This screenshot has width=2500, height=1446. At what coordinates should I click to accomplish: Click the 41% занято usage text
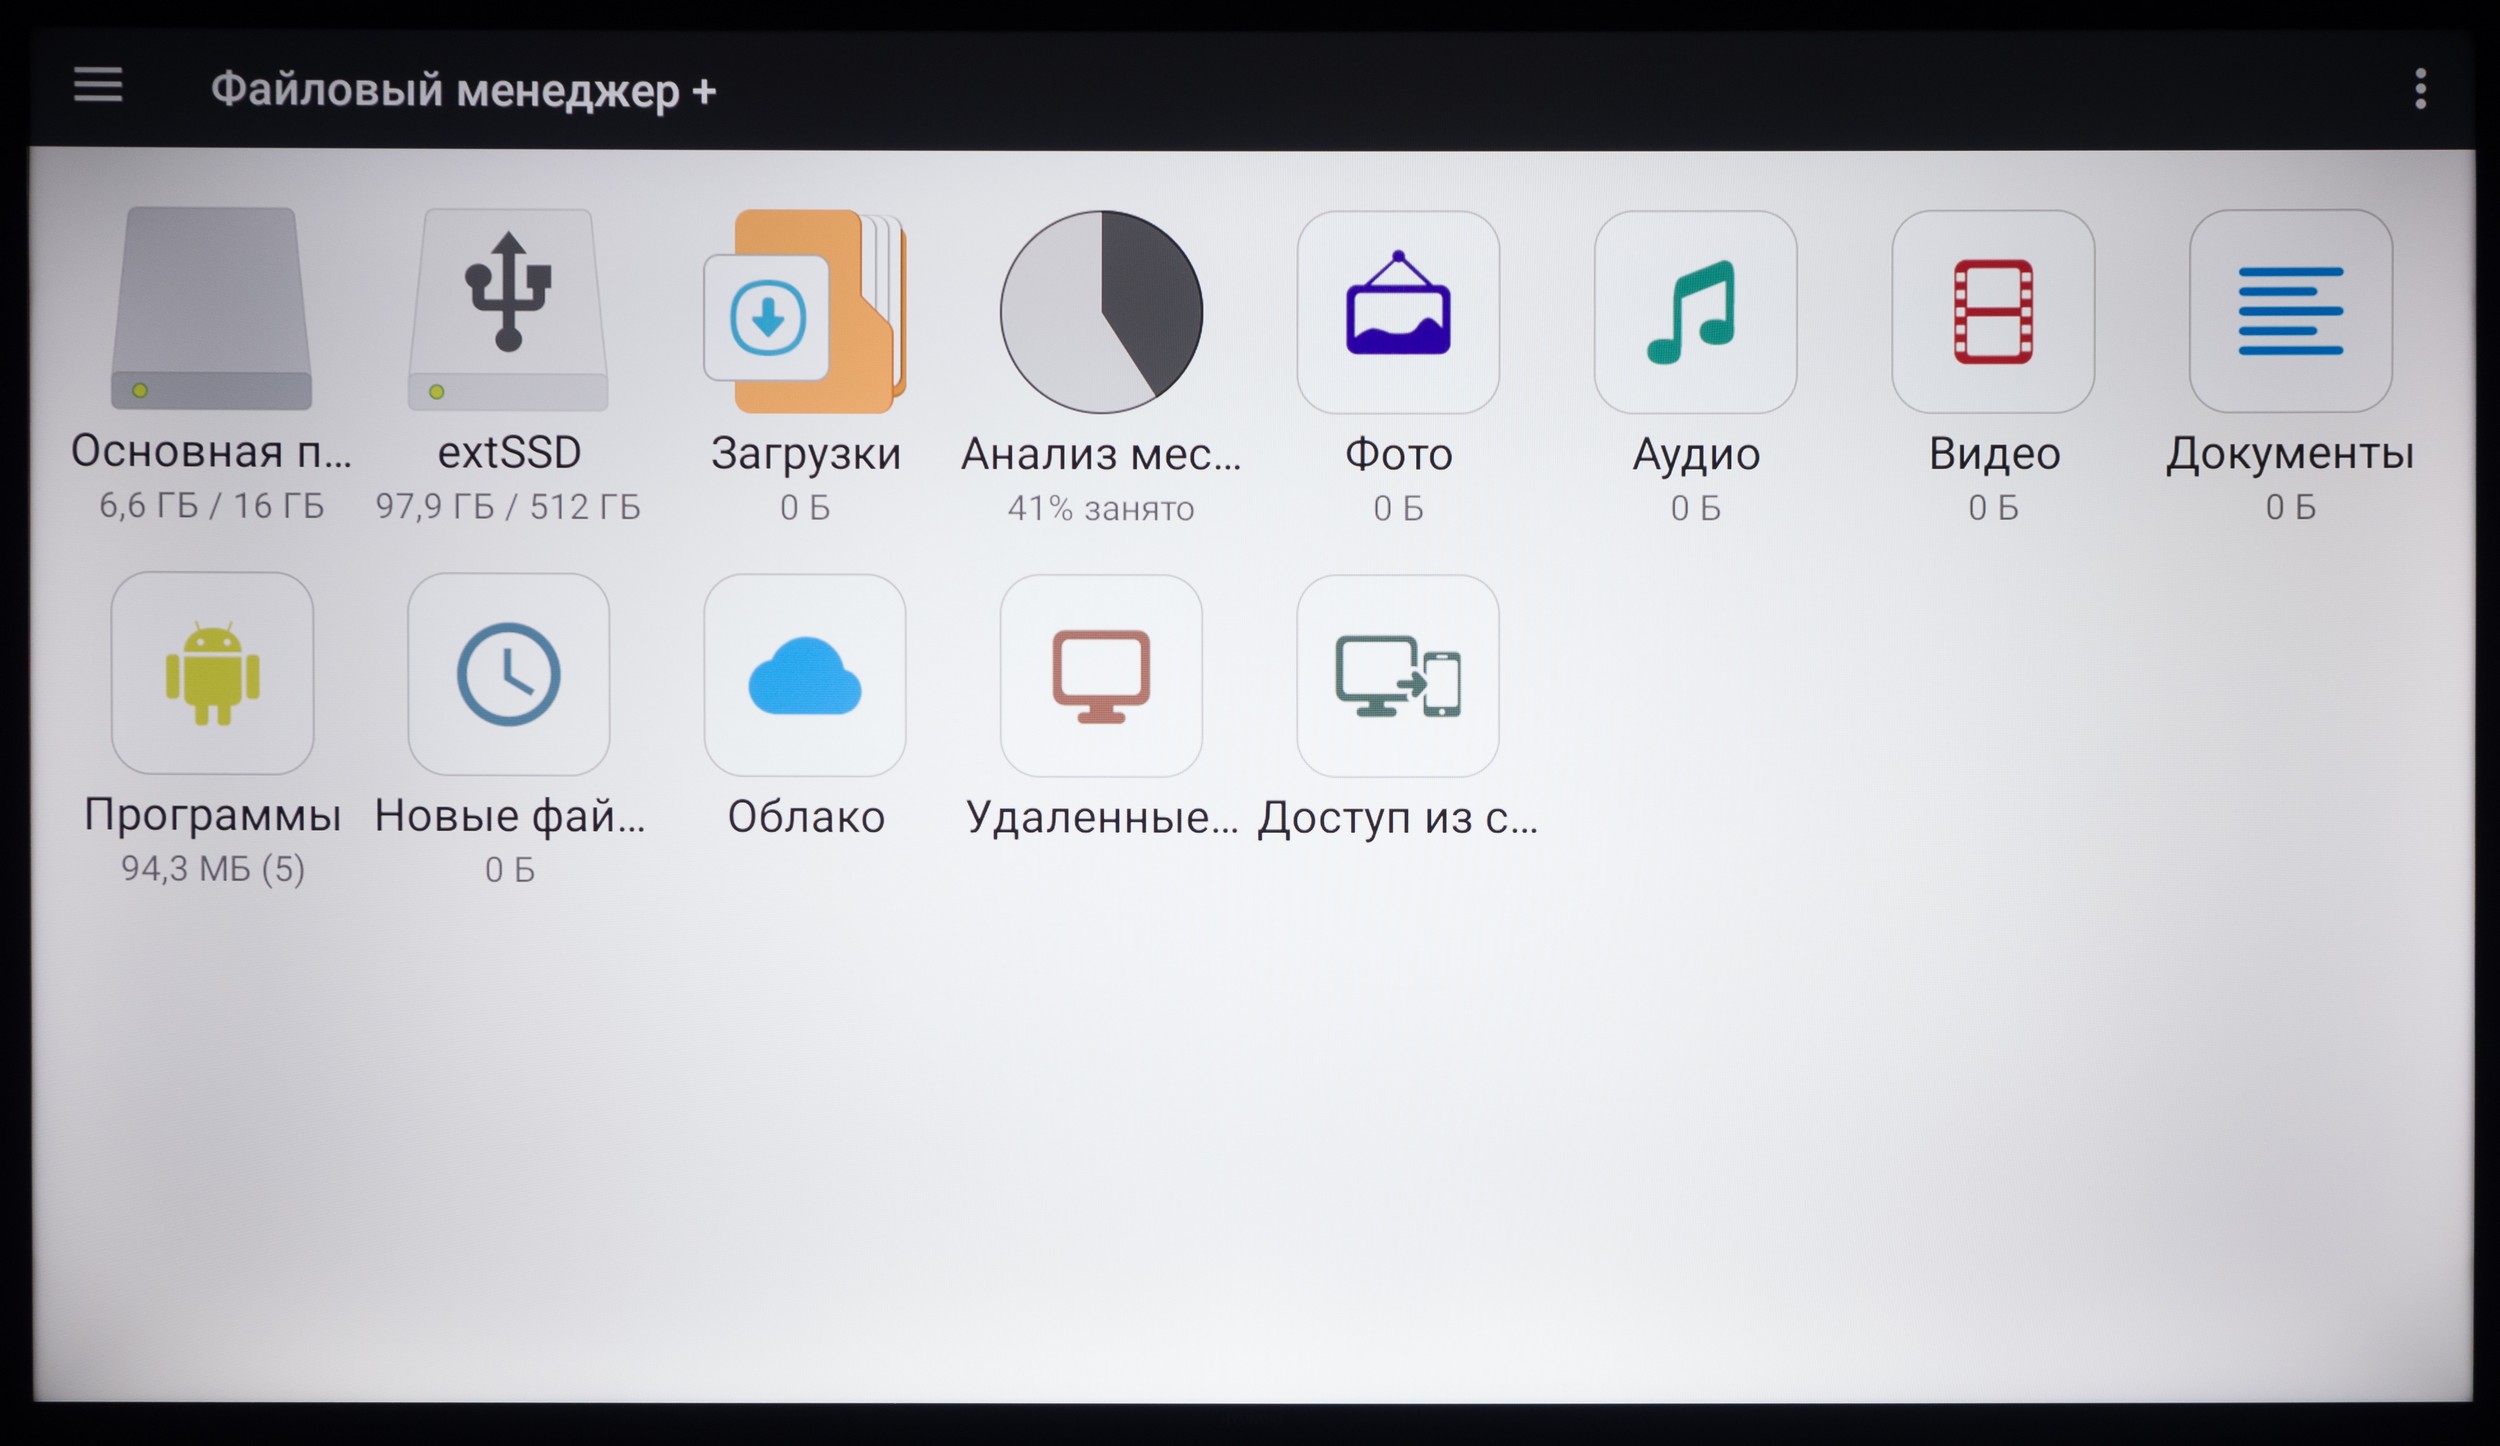click(1101, 509)
